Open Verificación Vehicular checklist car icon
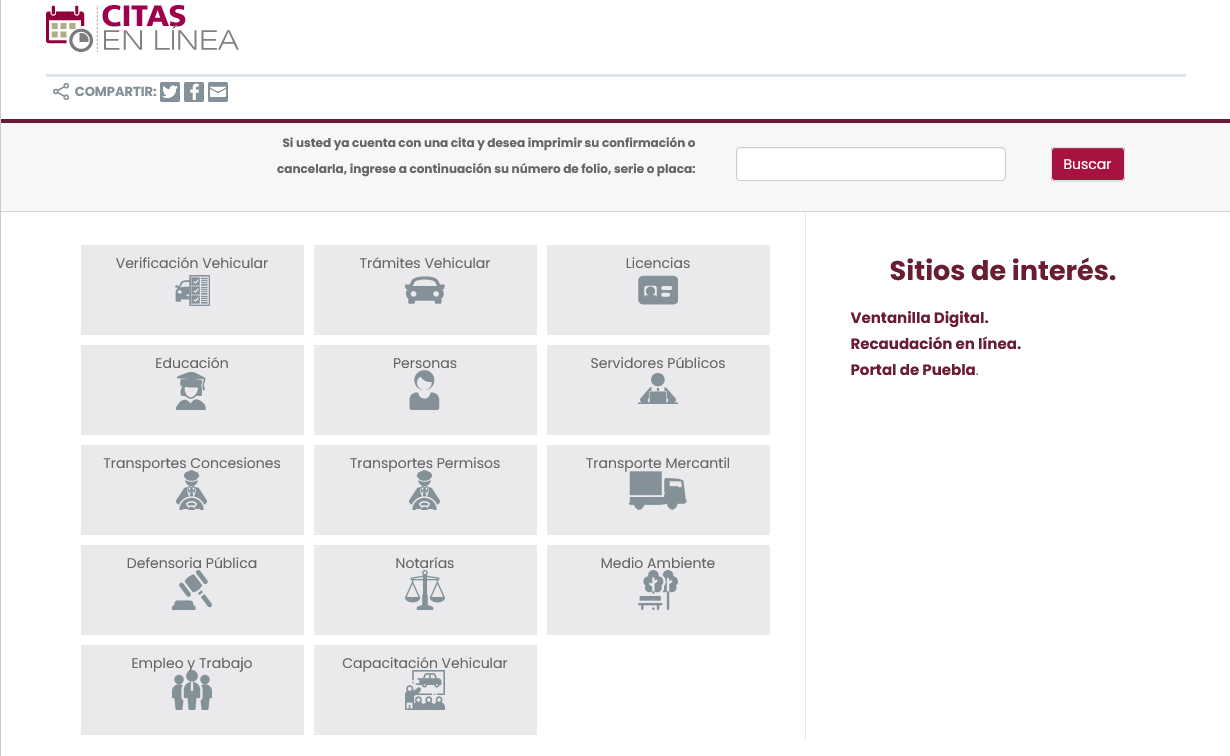This screenshot has width=1230, height=756. [192, 291]
